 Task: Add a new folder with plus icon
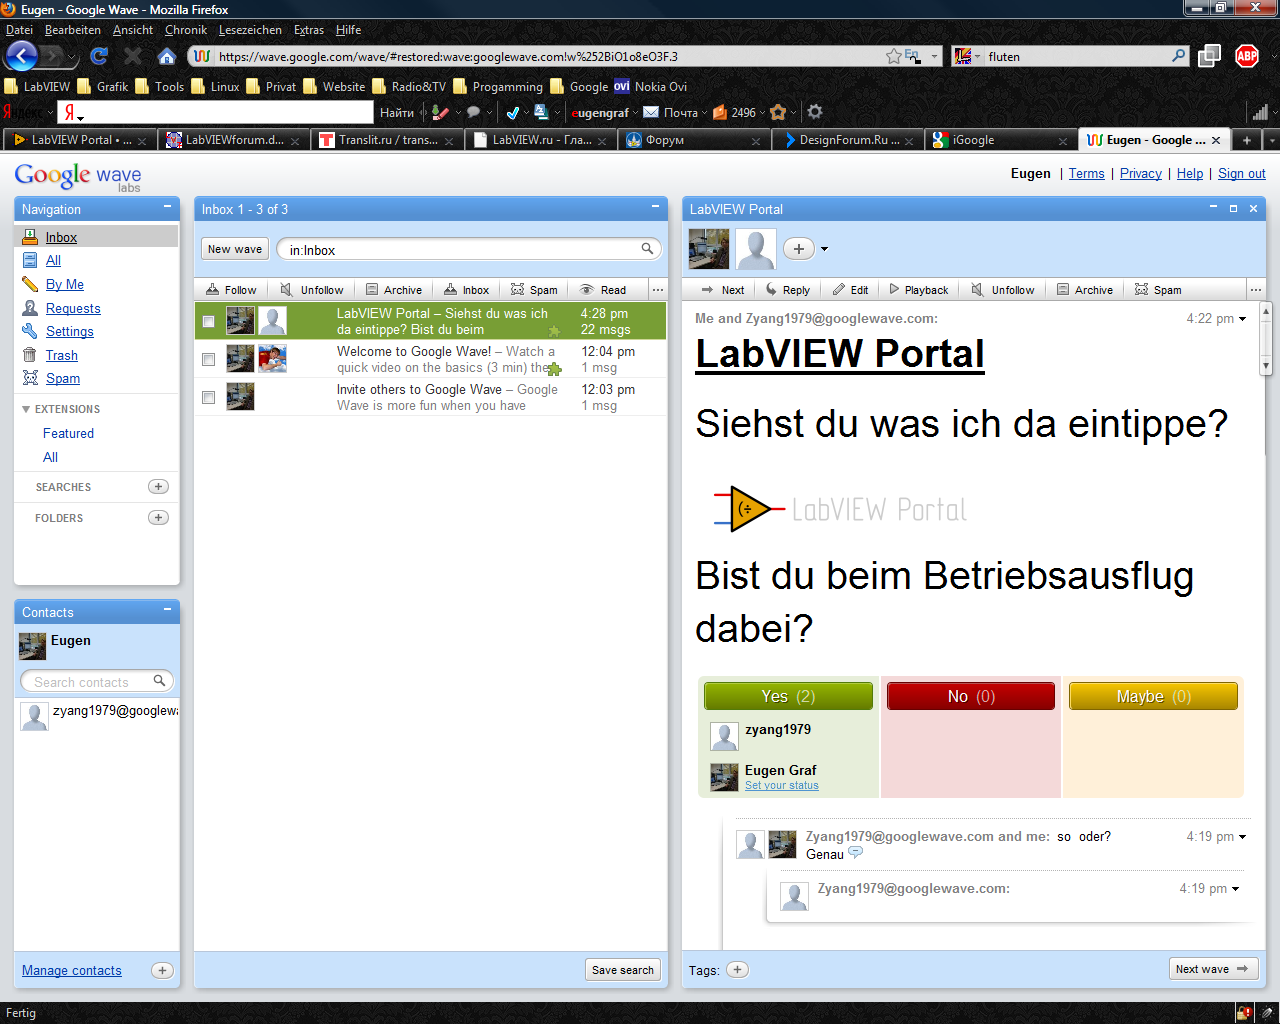point(158,518)
